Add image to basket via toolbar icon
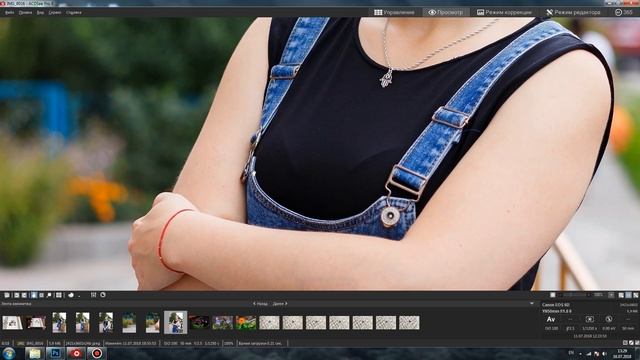The image size is (640, 360). click(x=7, y=295)
